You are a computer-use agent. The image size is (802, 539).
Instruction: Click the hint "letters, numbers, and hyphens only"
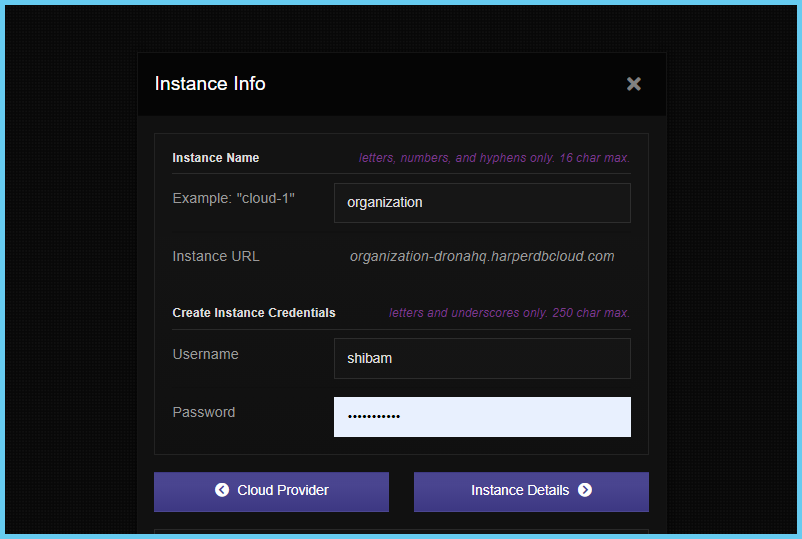[494, 158]
